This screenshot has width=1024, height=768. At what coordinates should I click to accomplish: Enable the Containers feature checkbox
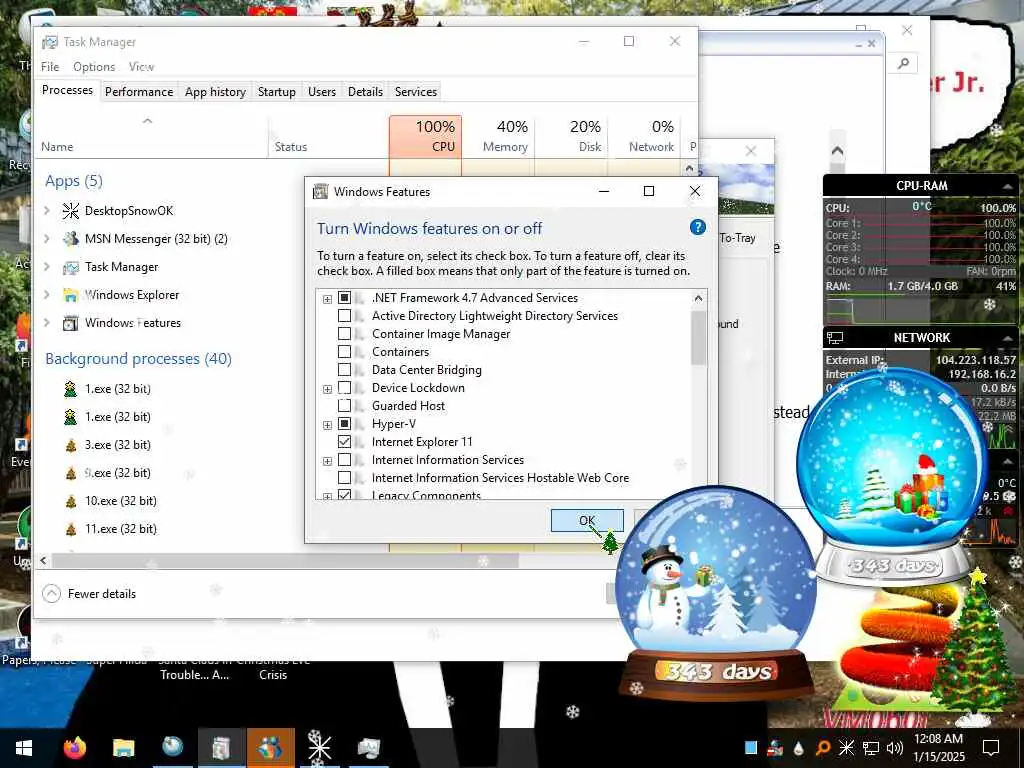coord(344,351)
